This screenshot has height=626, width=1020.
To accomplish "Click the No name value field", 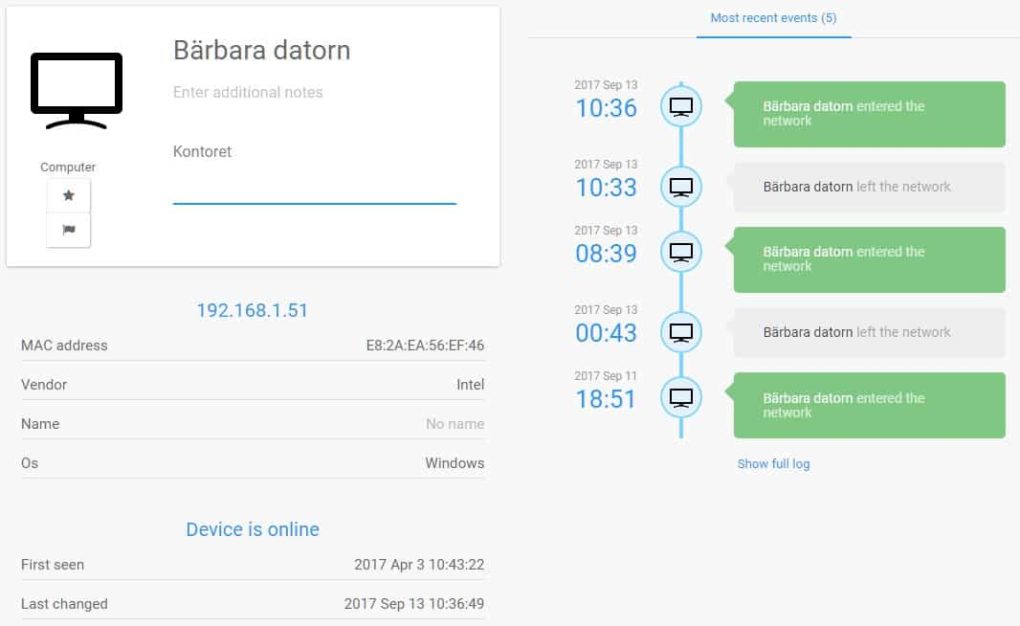I will (454, 424).
